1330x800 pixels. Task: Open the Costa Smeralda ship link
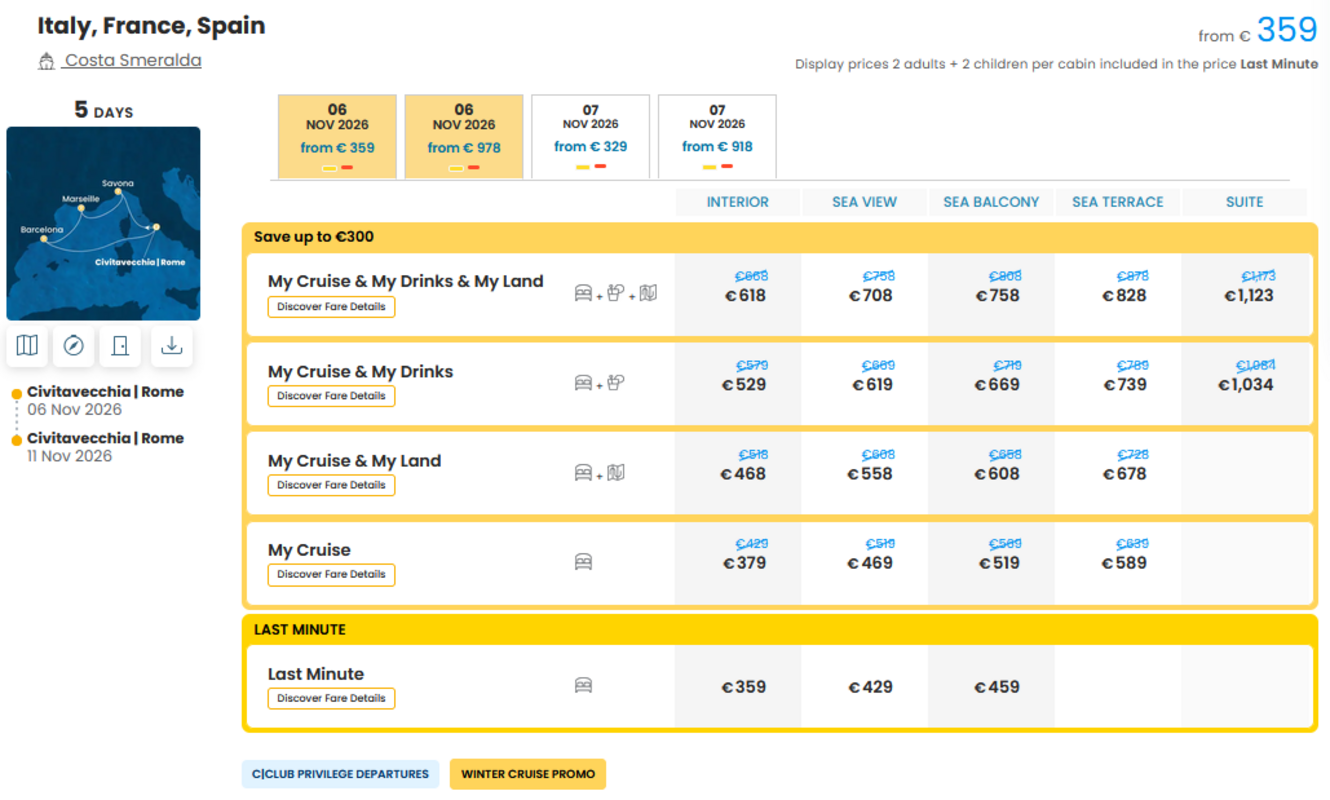(133, 61)
